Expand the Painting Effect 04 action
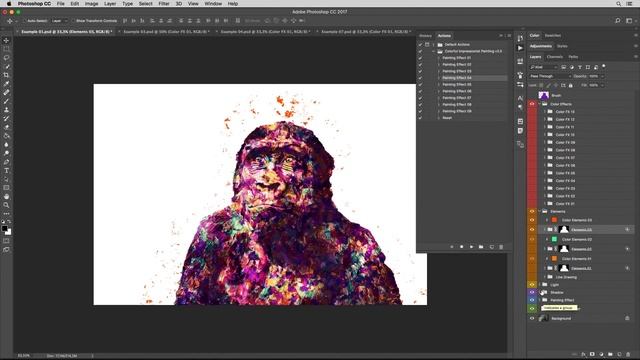 pos(439,78)
